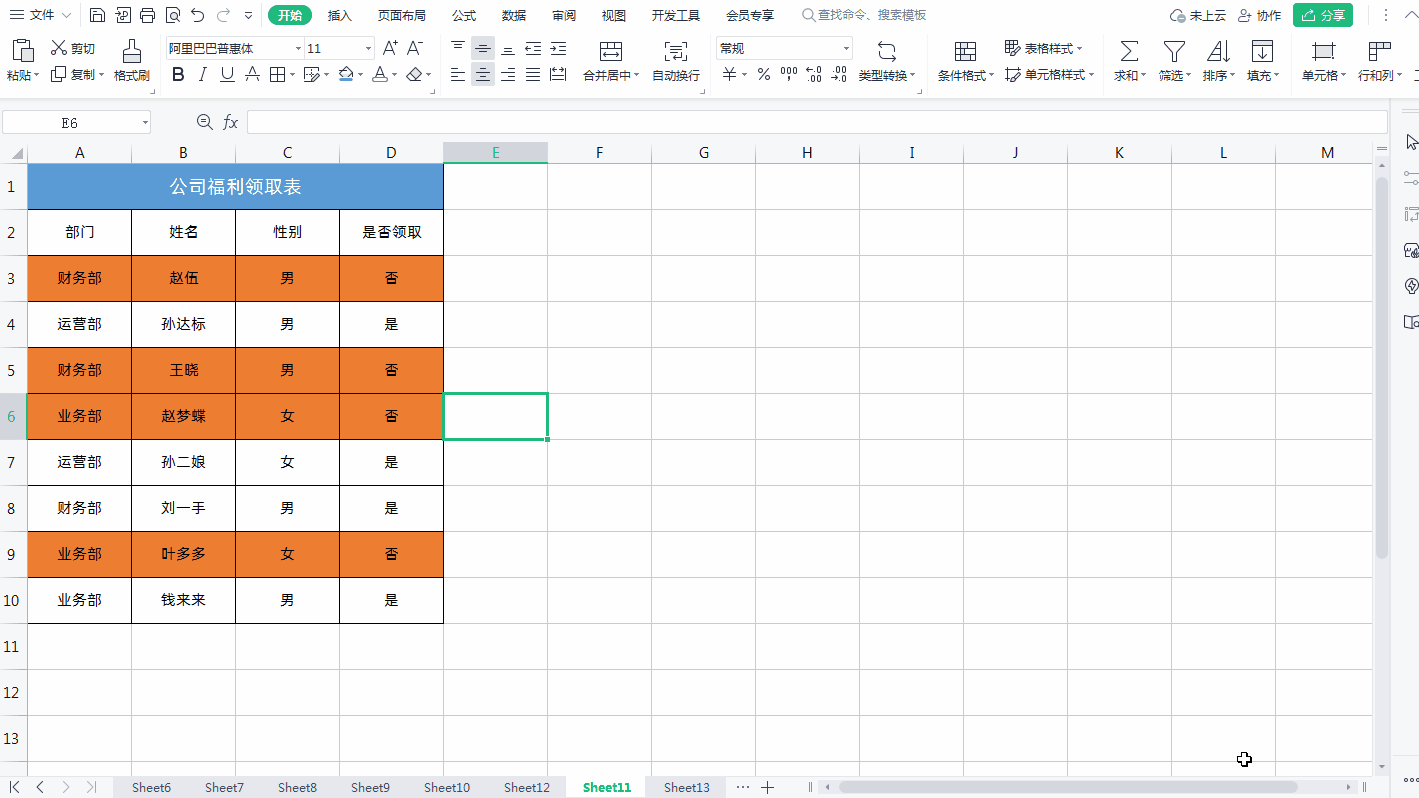Image resolution: width=1419 pixels, height=798 pixels.
Task: Click the Merge and Center (合并居中) icon
Action: click(610, 51)
